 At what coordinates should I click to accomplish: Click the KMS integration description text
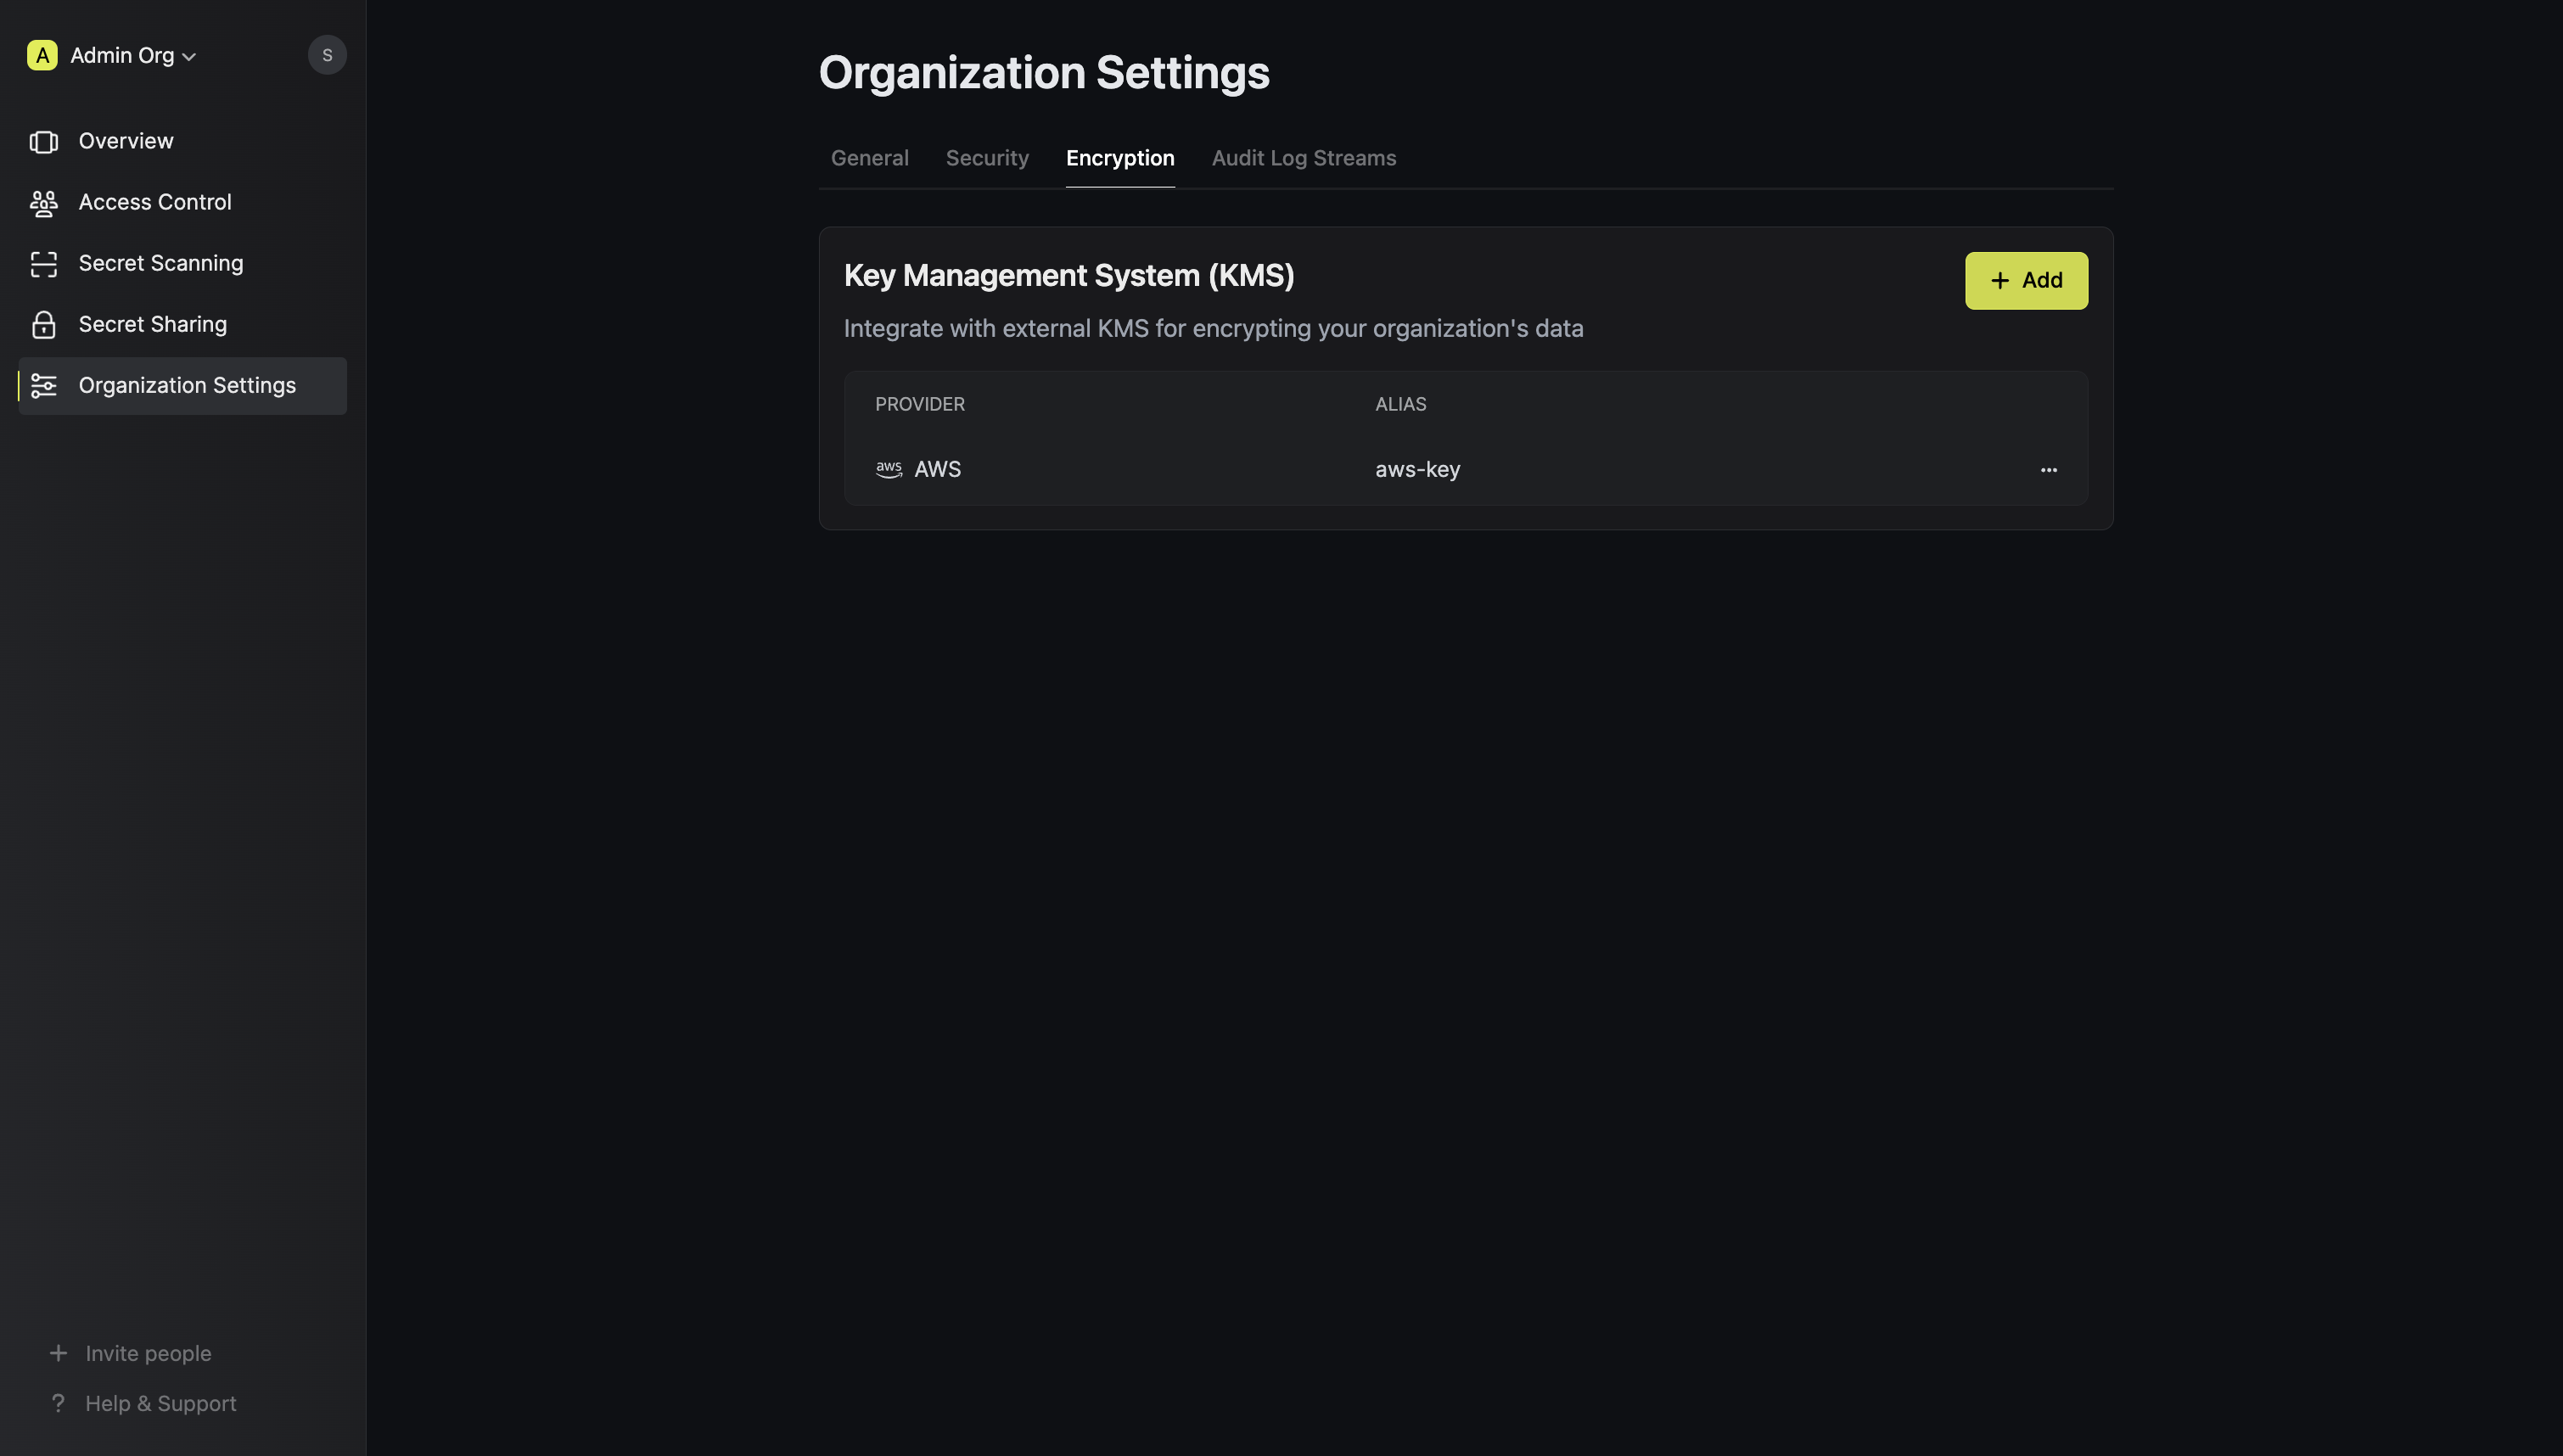click(x=1213, y=329)
